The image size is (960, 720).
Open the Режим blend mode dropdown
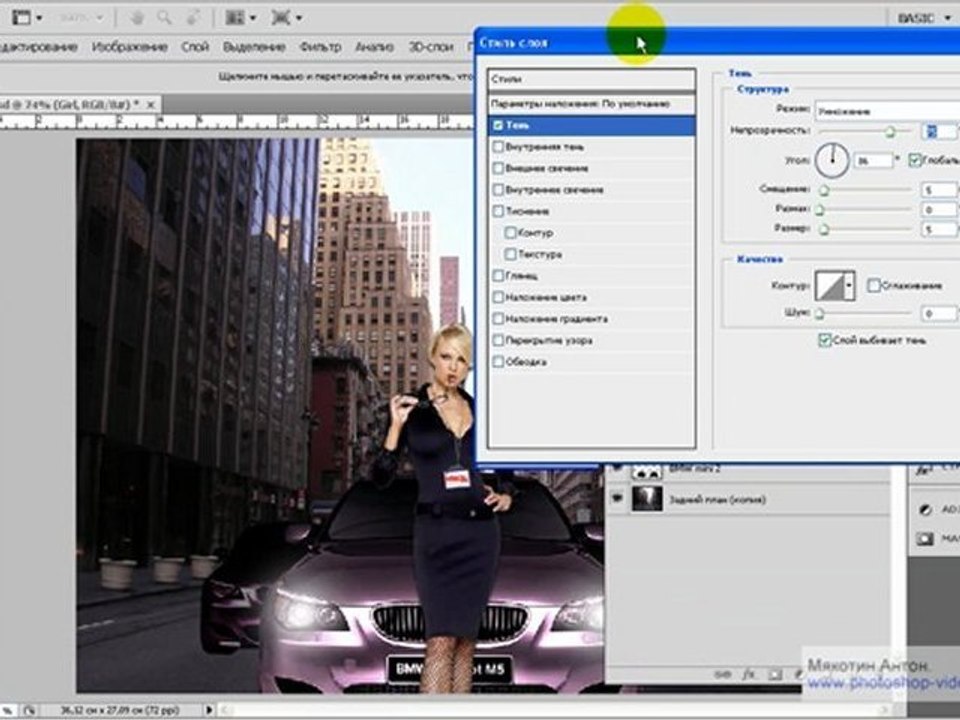point(887,111)
